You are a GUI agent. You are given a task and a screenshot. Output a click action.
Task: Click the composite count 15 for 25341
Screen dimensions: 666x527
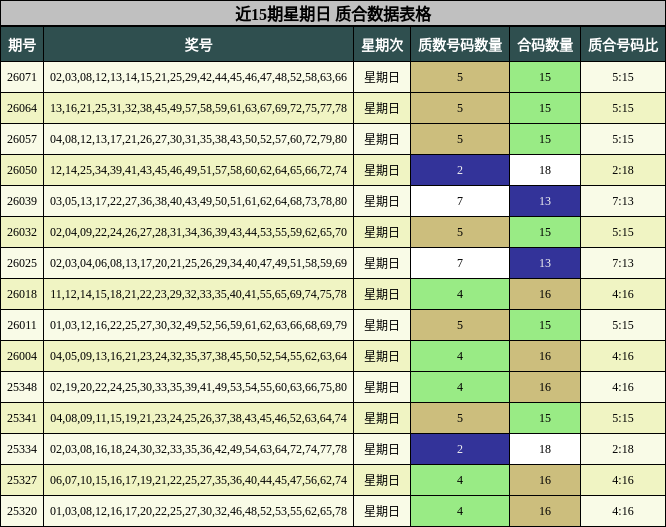point(545,418)
